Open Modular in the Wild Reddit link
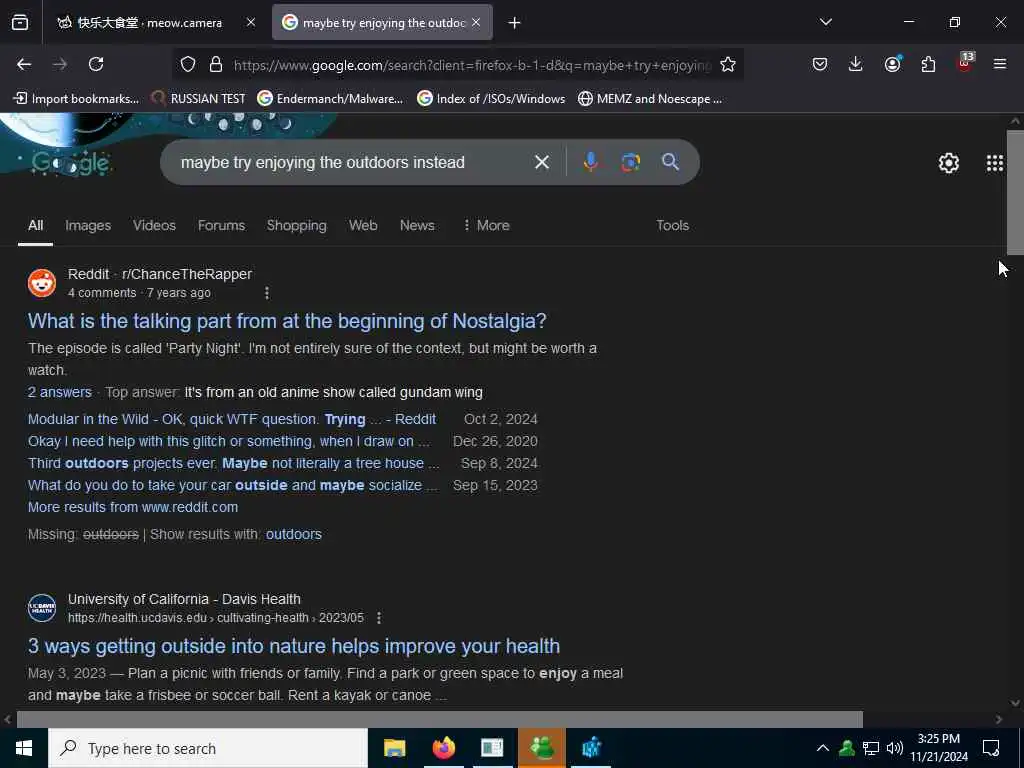This screenshot has width=1024, height=768. point(232,419)
